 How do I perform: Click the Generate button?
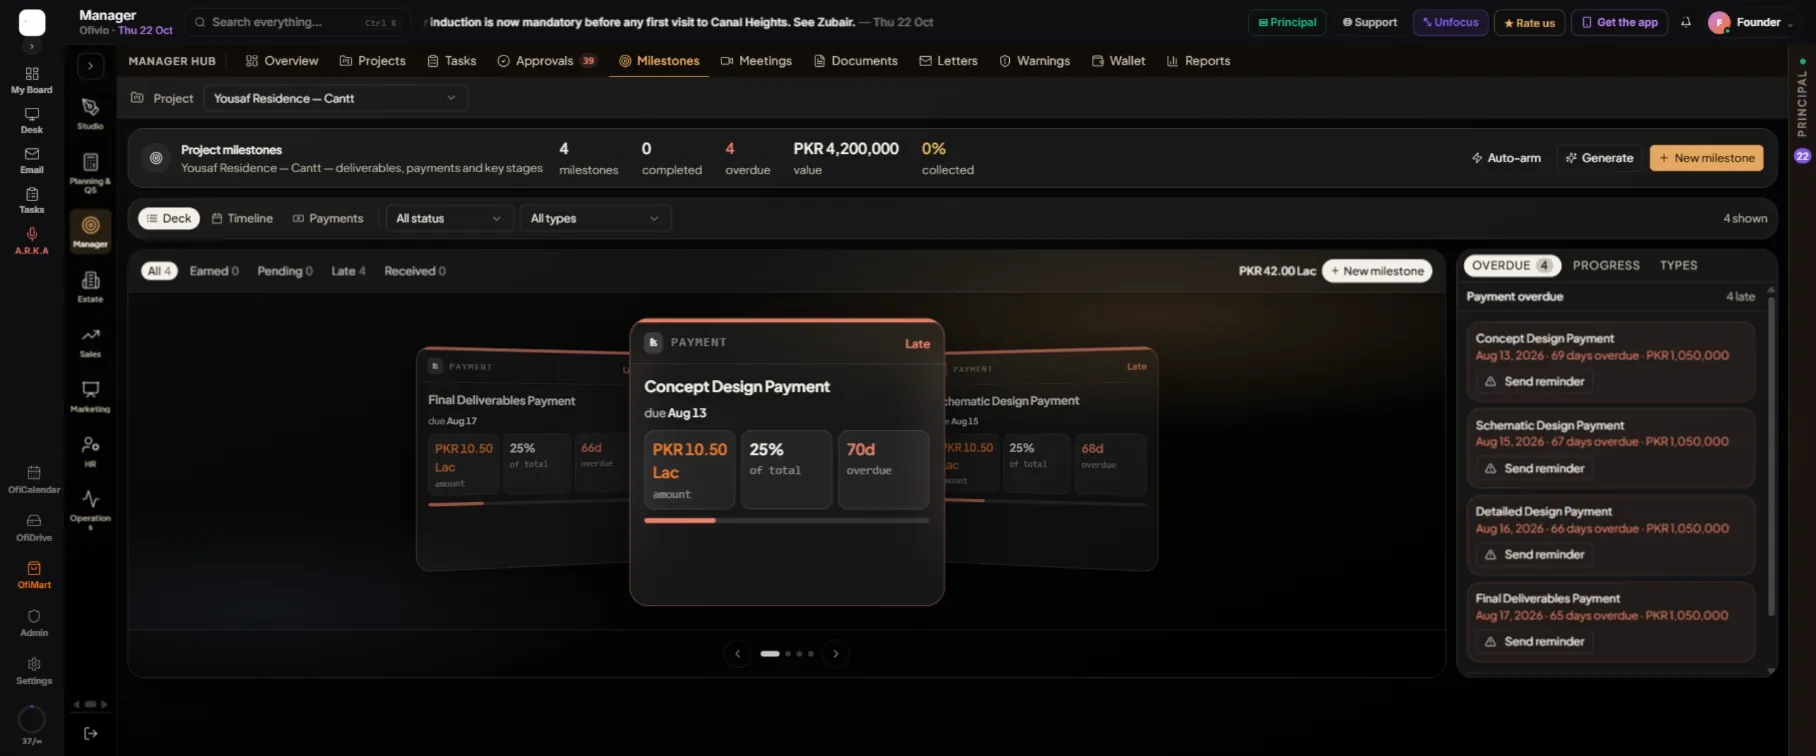coord(1599,158)
